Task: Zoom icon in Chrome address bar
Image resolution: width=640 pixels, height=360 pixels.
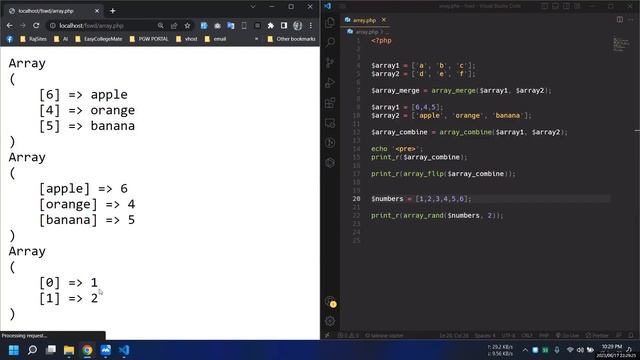Action: (x=160, y=25)
